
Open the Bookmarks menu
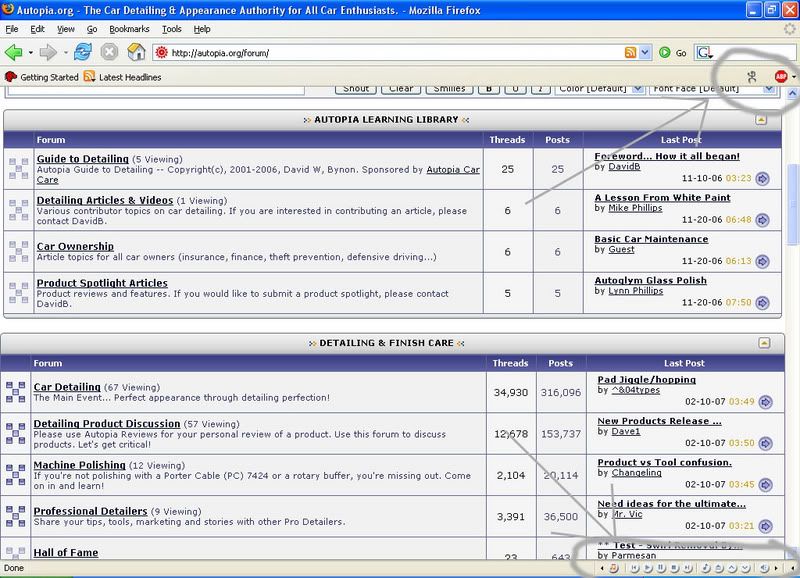[x=129, y=29]
